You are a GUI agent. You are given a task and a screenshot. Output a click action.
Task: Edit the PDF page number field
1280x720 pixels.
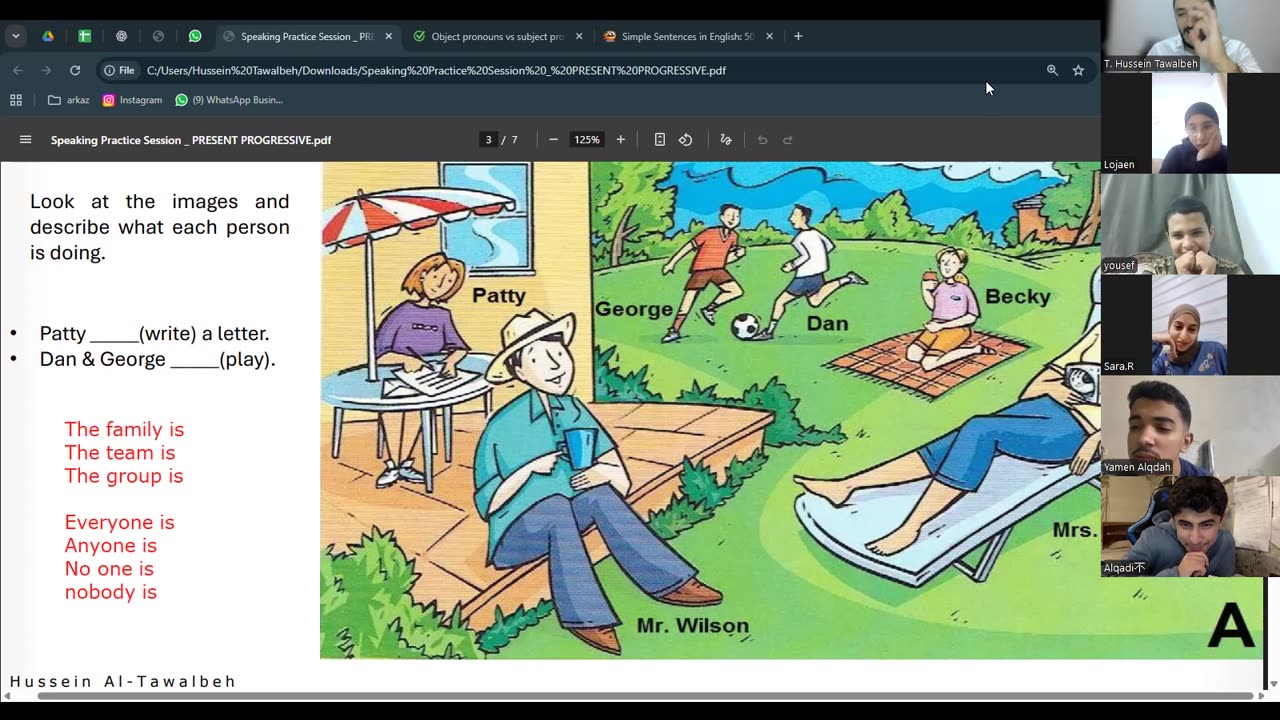tap(489, 140)
